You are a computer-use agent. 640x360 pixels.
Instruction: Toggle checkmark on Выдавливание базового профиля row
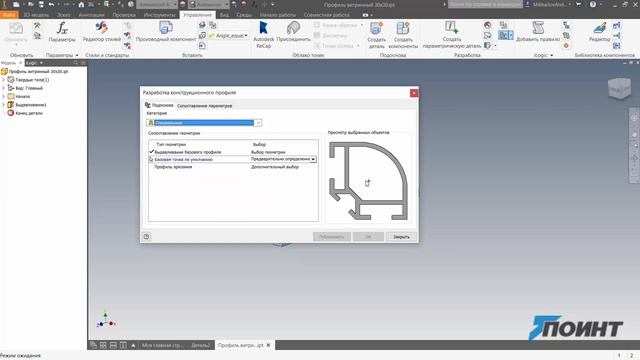pos(151,151)
